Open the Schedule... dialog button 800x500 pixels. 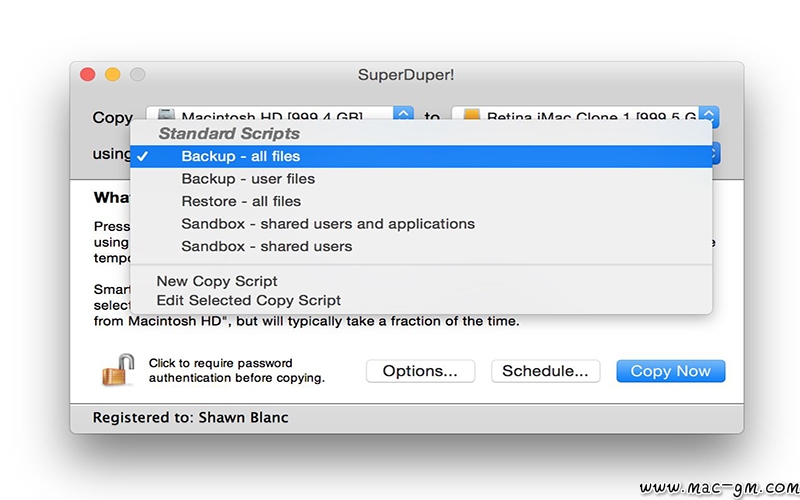[545, 371]
